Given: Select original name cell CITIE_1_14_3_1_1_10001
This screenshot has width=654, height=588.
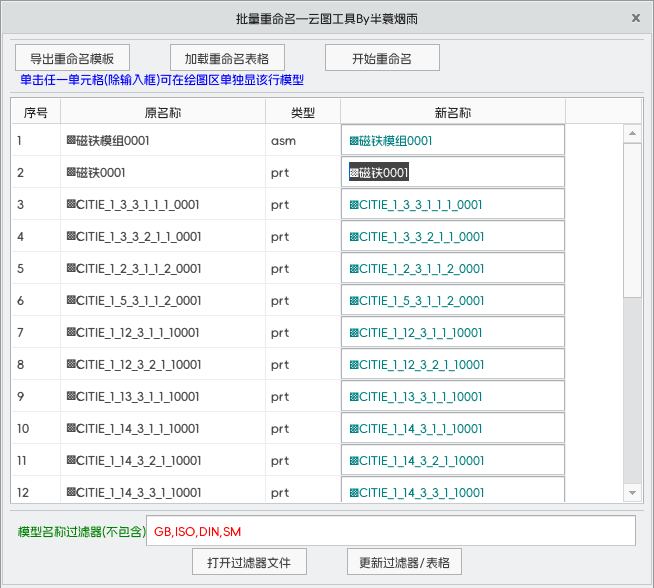Looking at the screenshot, I should (163, 428).
